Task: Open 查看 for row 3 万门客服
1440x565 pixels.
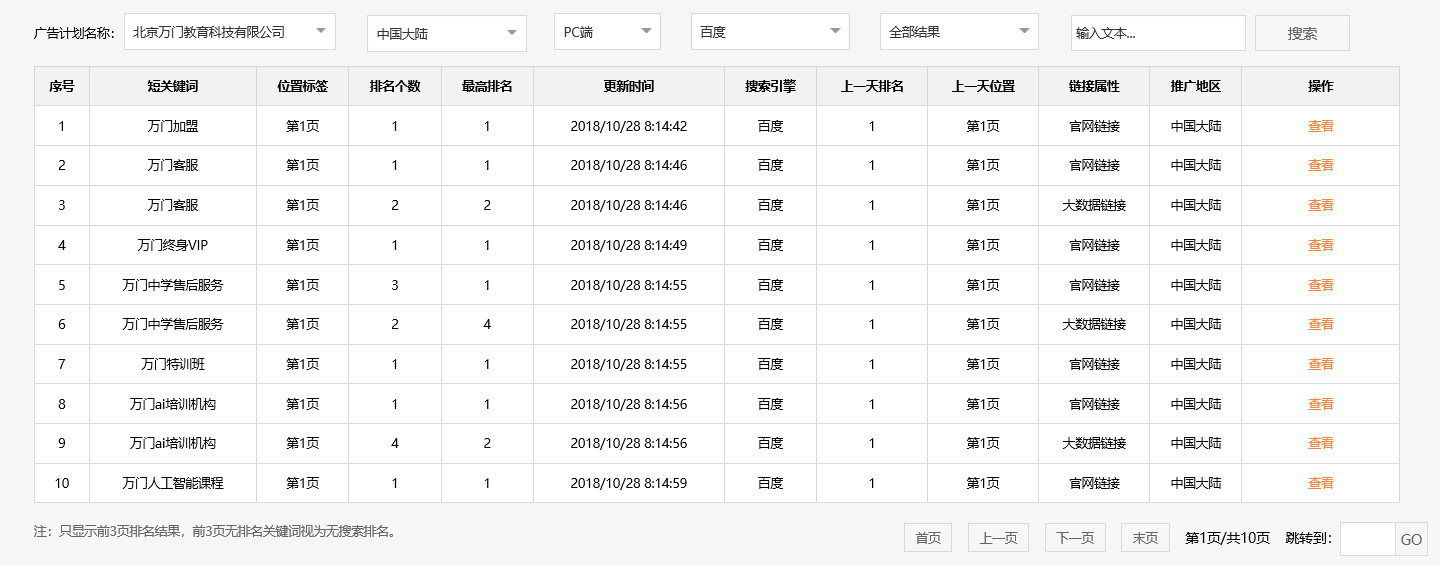Action: click(1320, 205)
